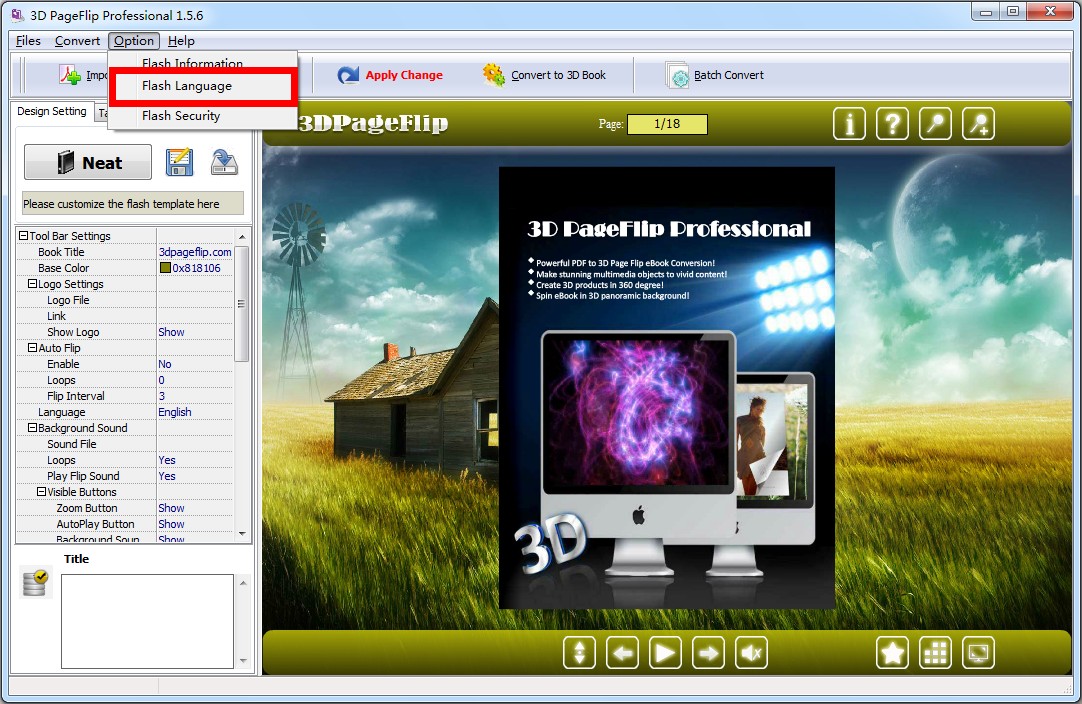Open the Help menu
This screenshot has height=704, width=1082.
[x=181, y=41]
